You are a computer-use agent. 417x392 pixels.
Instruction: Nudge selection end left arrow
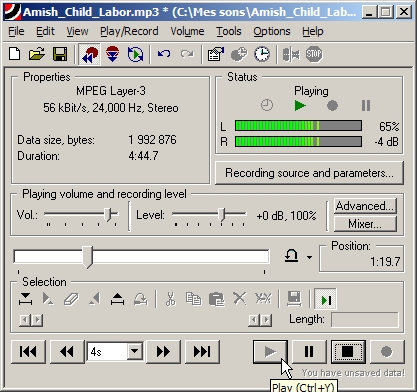pyautogui.click(x=254, y=320)
